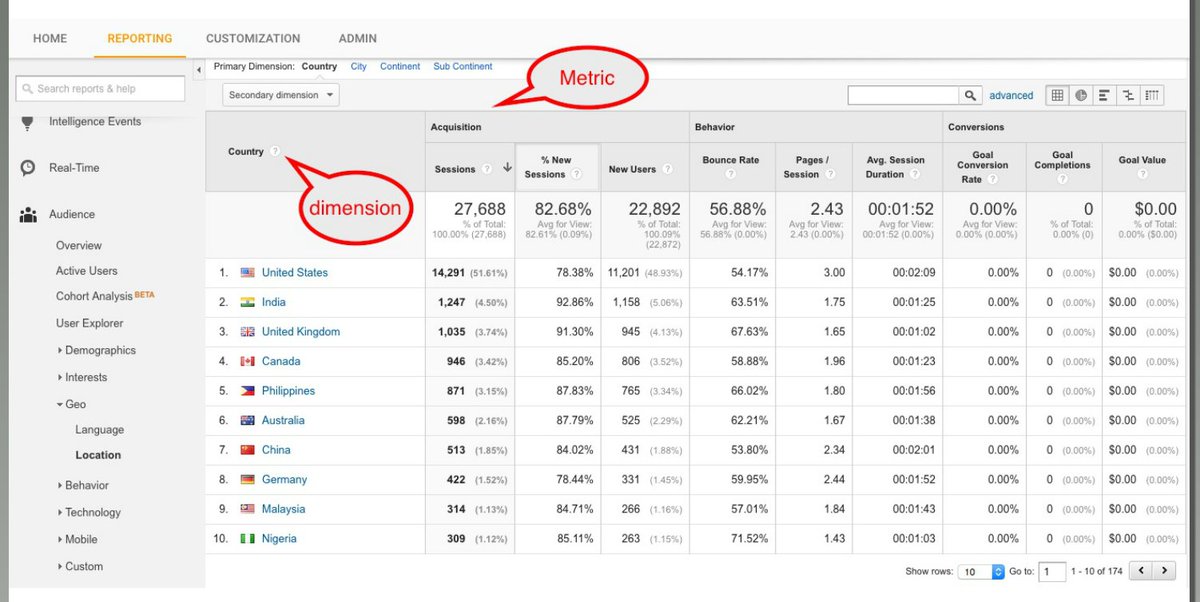Open the Language report under Geo
The image size is (1200, 602).
tap(100, 430)
